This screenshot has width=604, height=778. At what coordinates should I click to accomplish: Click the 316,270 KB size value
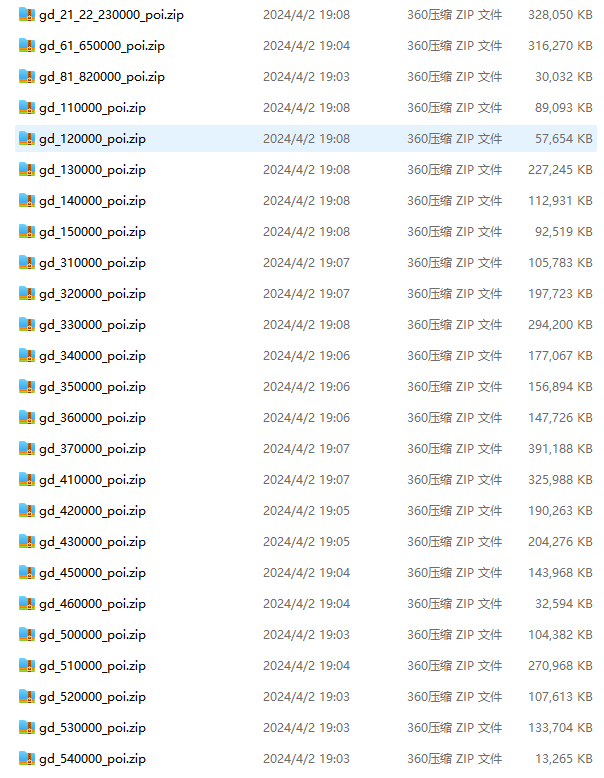[x=560, y=46]
